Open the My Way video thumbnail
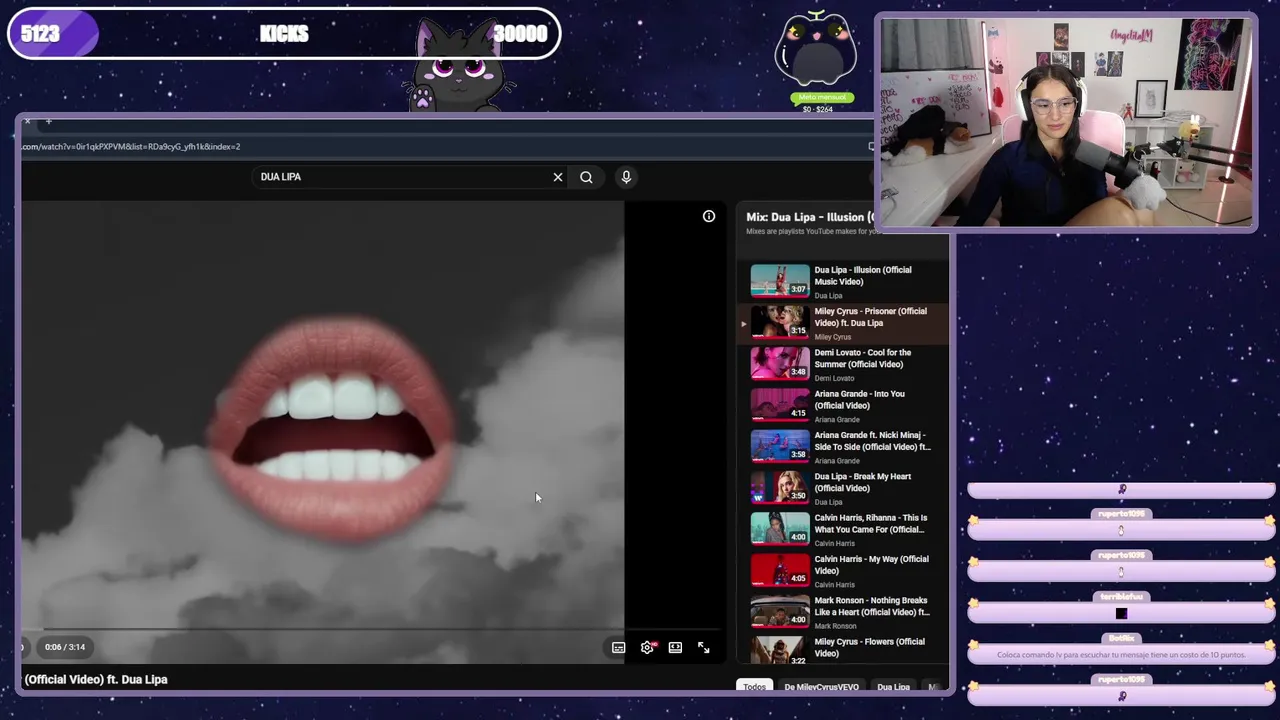1280x720 pixels. pyautogui.click(x=780, y=570)
